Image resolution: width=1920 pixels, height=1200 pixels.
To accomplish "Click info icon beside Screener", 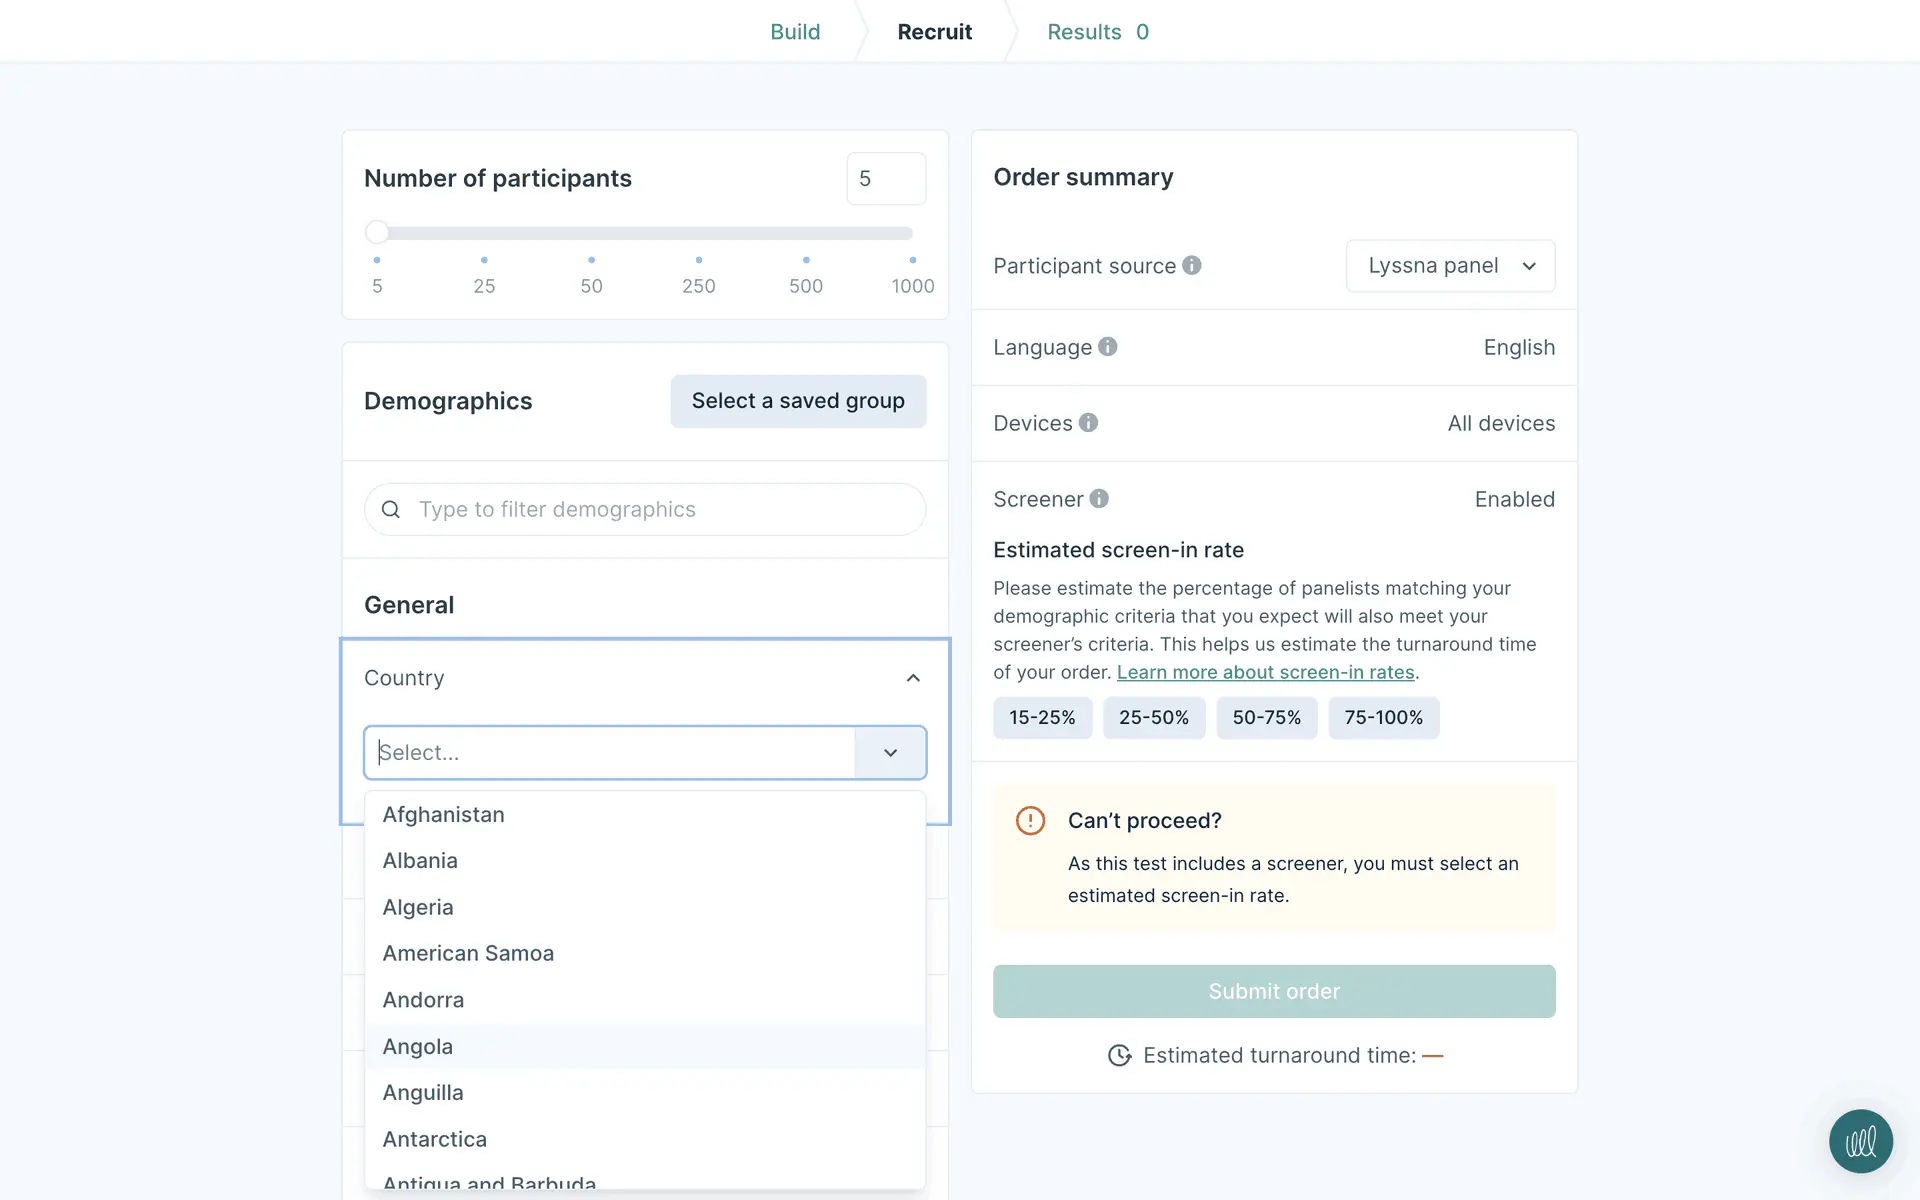I will (x=1099, y=499).
